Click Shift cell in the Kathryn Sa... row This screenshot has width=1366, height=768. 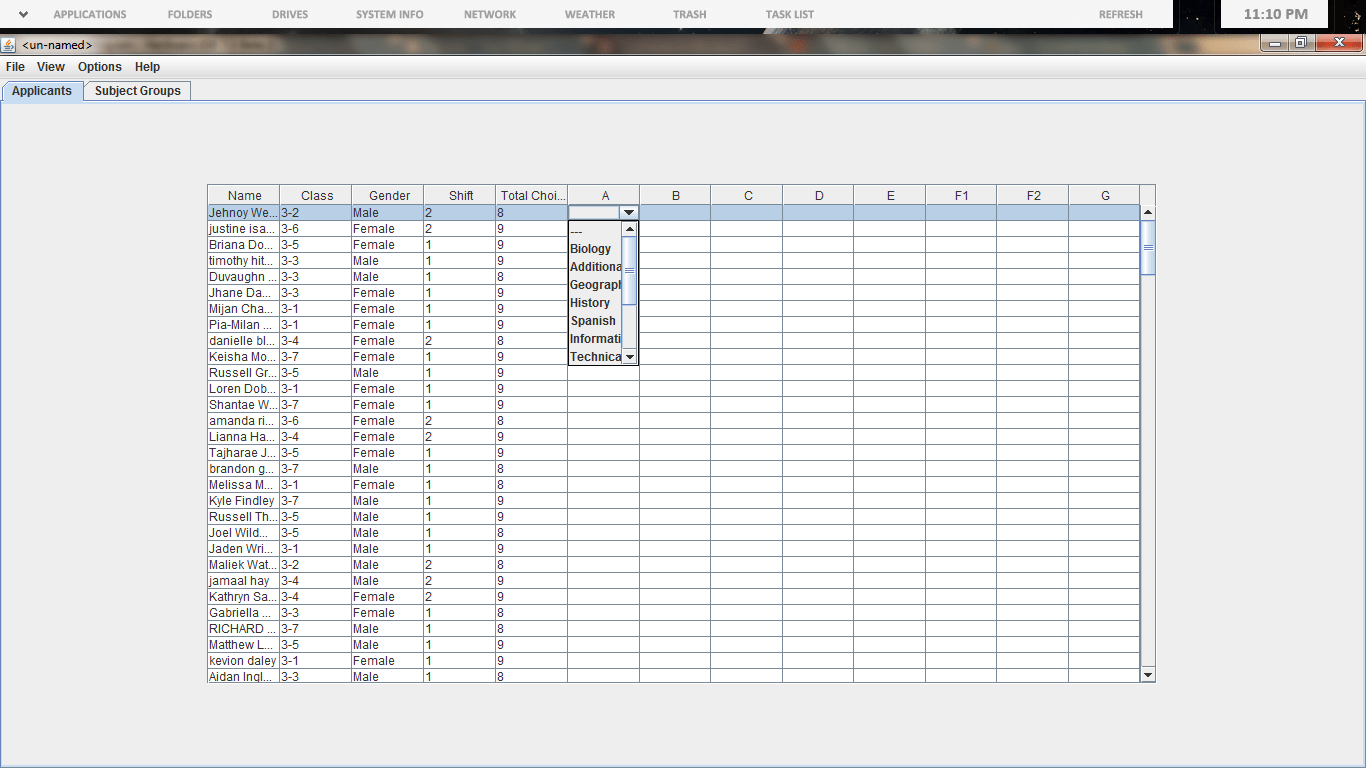460,597
